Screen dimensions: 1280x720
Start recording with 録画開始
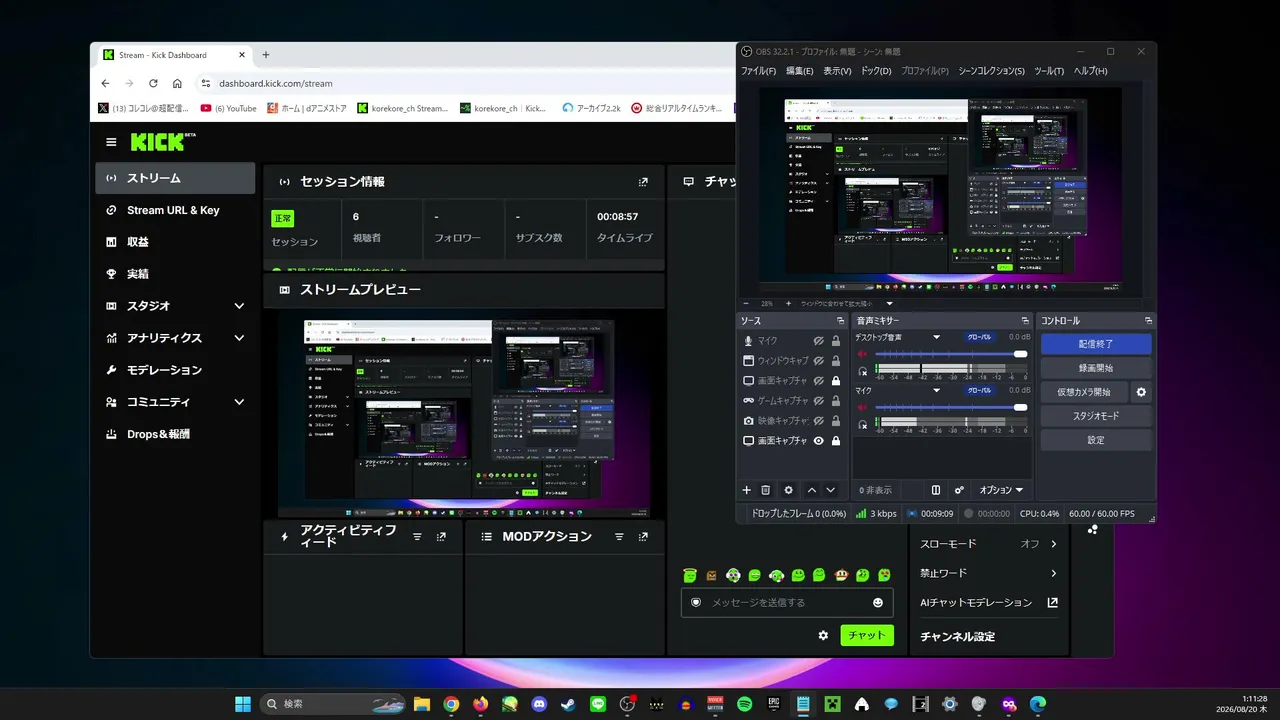coord(1096,368)
